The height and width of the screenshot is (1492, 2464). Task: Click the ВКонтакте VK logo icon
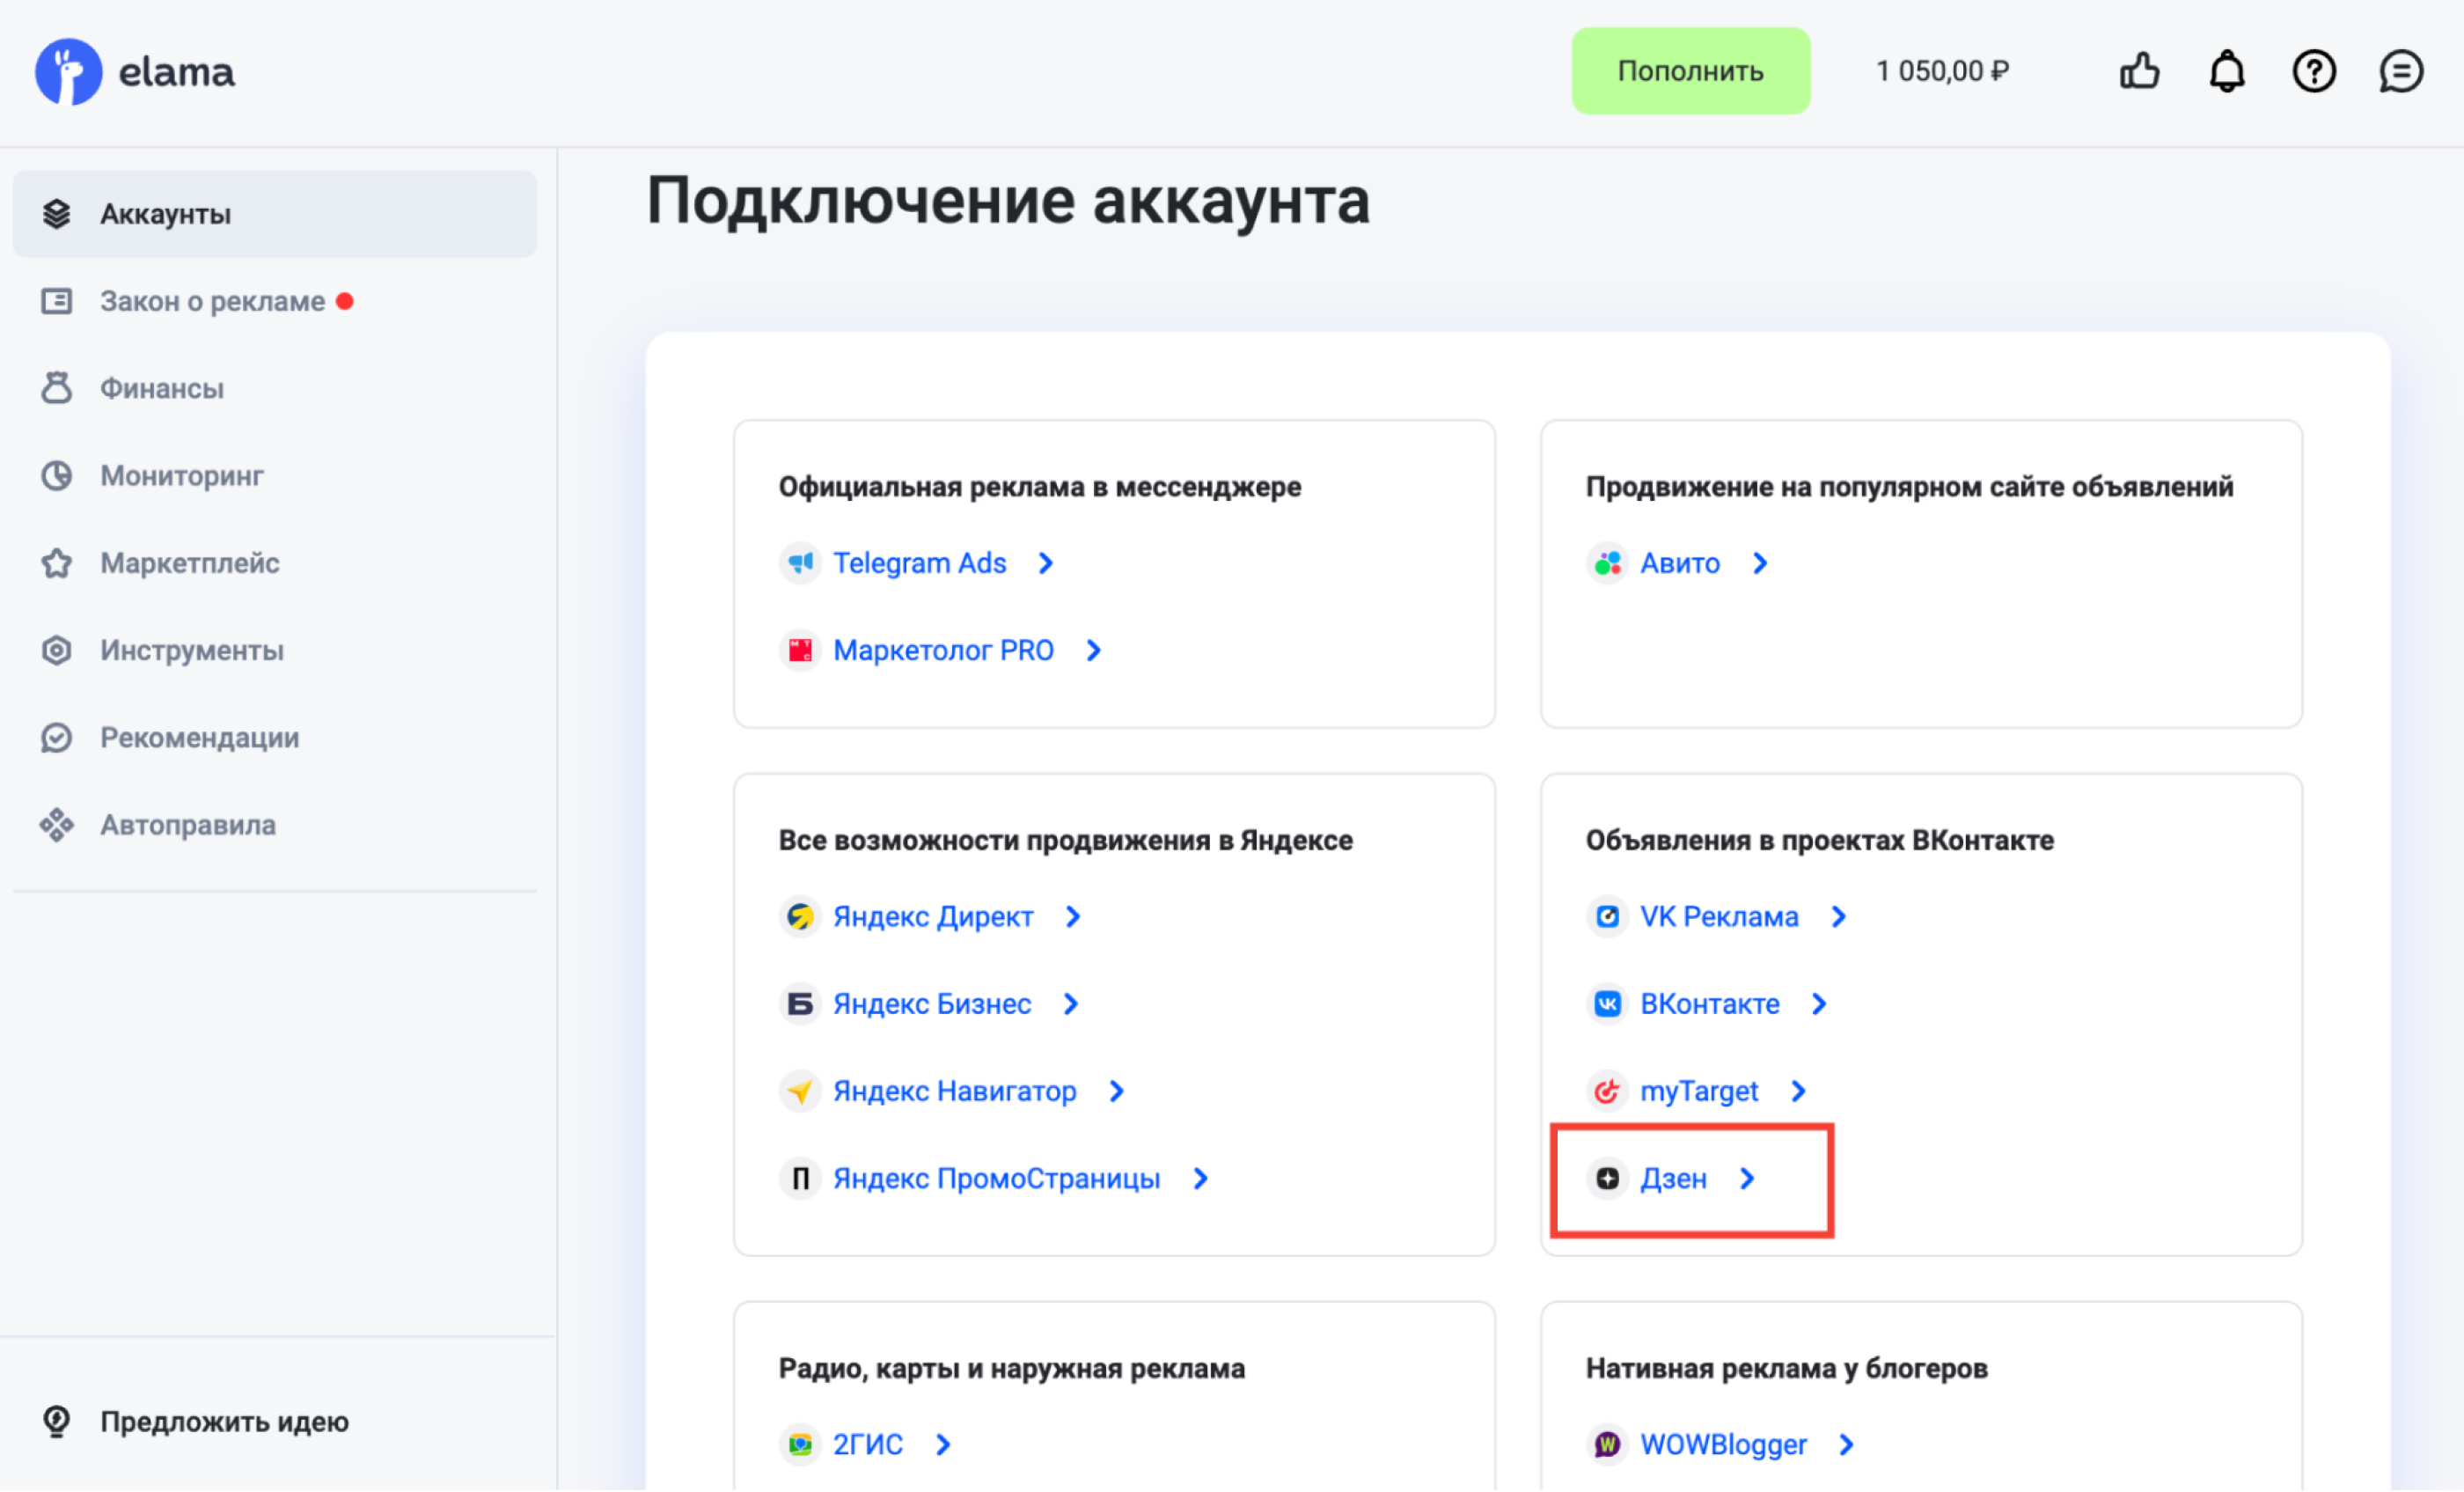1608,1004
